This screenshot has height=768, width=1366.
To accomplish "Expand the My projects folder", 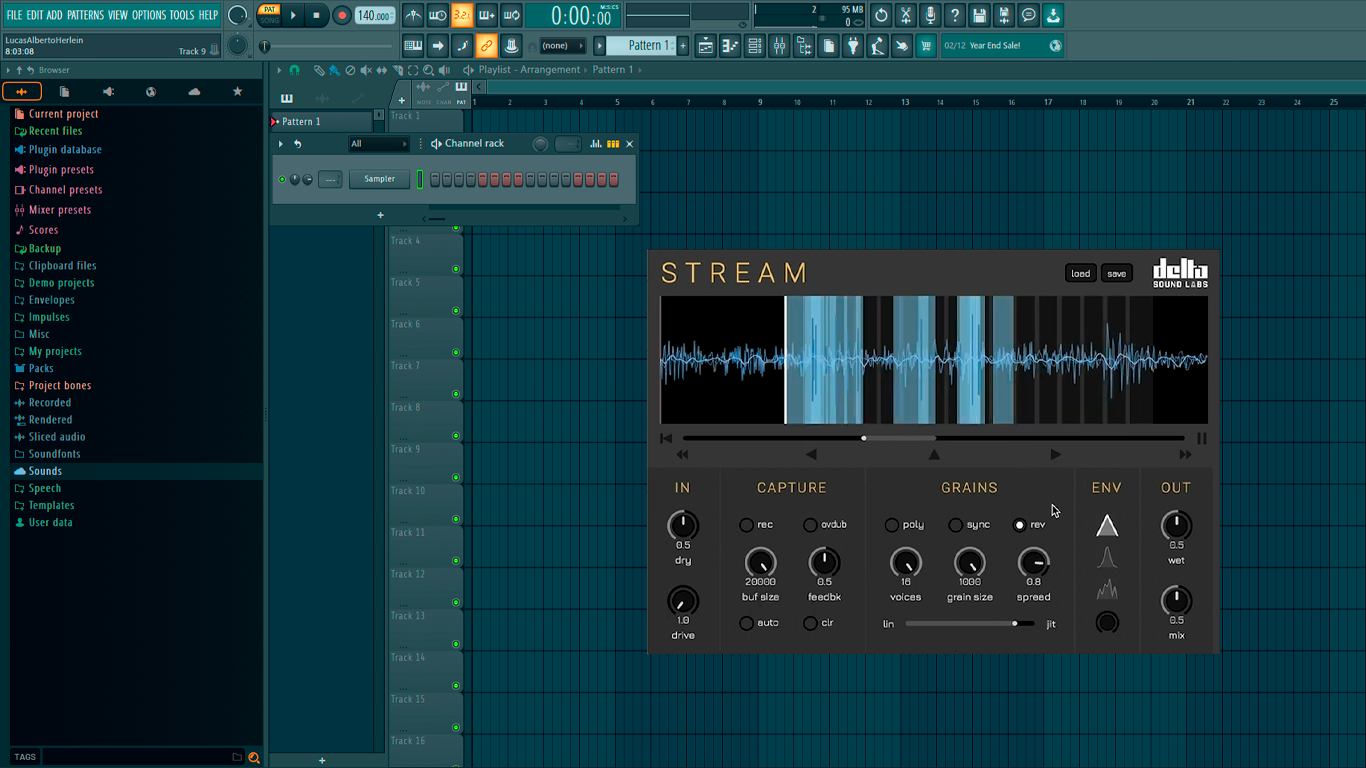I will (55, 351).
